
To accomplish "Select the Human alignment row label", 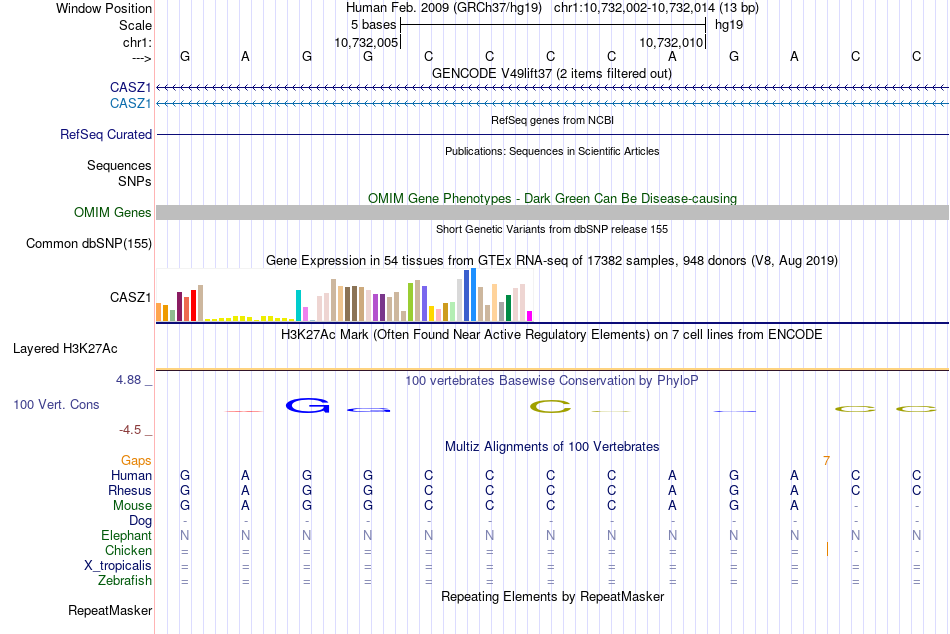I will click(131, 476).
